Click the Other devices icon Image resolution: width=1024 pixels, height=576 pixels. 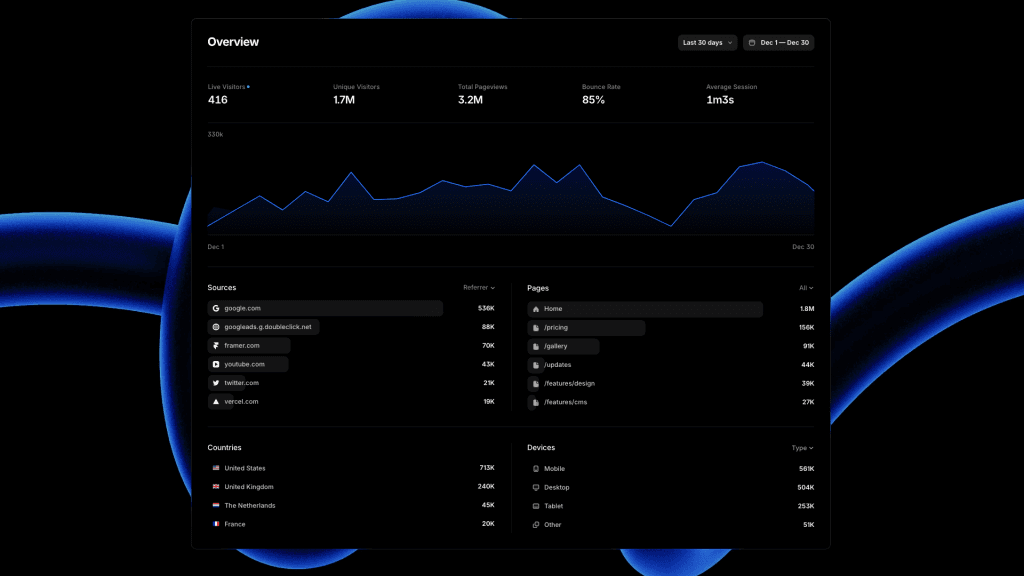click(x=536, y=525)
